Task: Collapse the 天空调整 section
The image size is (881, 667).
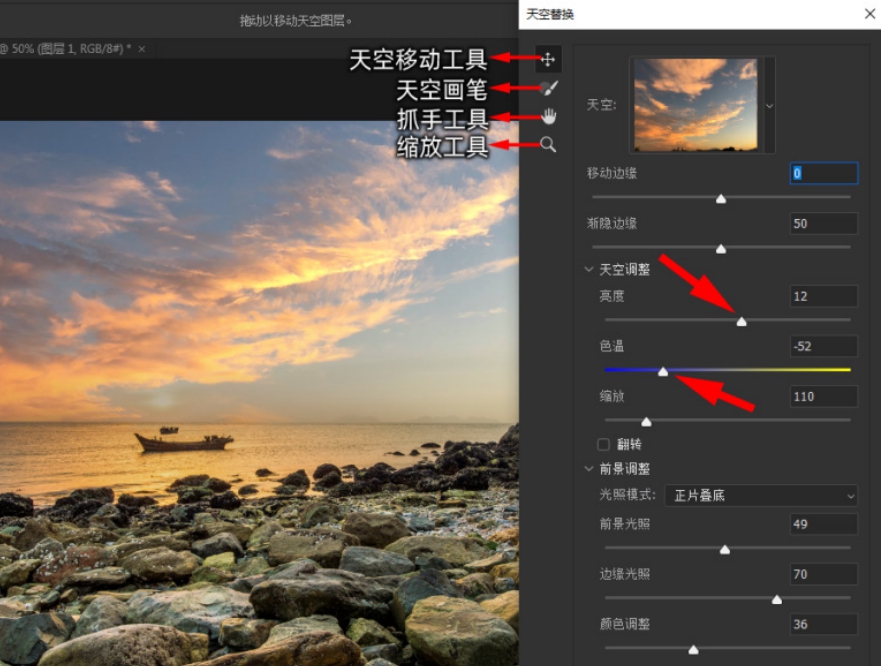Action: [589, 270]
